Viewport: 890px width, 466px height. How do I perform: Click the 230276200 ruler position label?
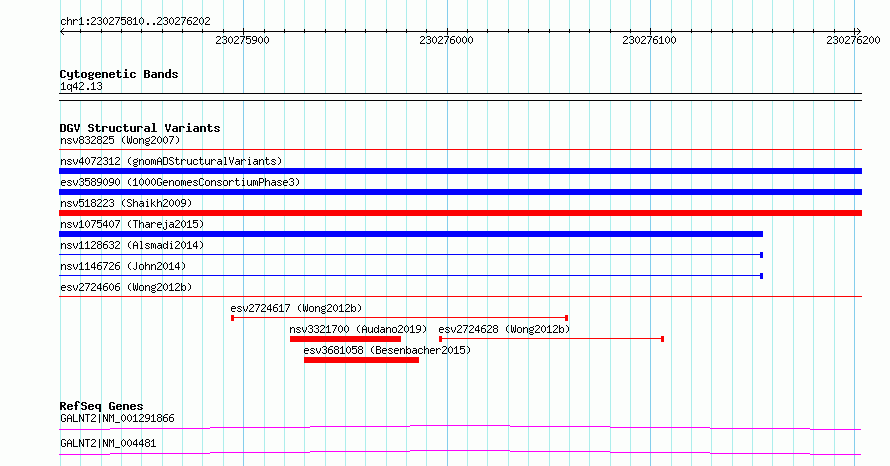click(x=853, y=40)
